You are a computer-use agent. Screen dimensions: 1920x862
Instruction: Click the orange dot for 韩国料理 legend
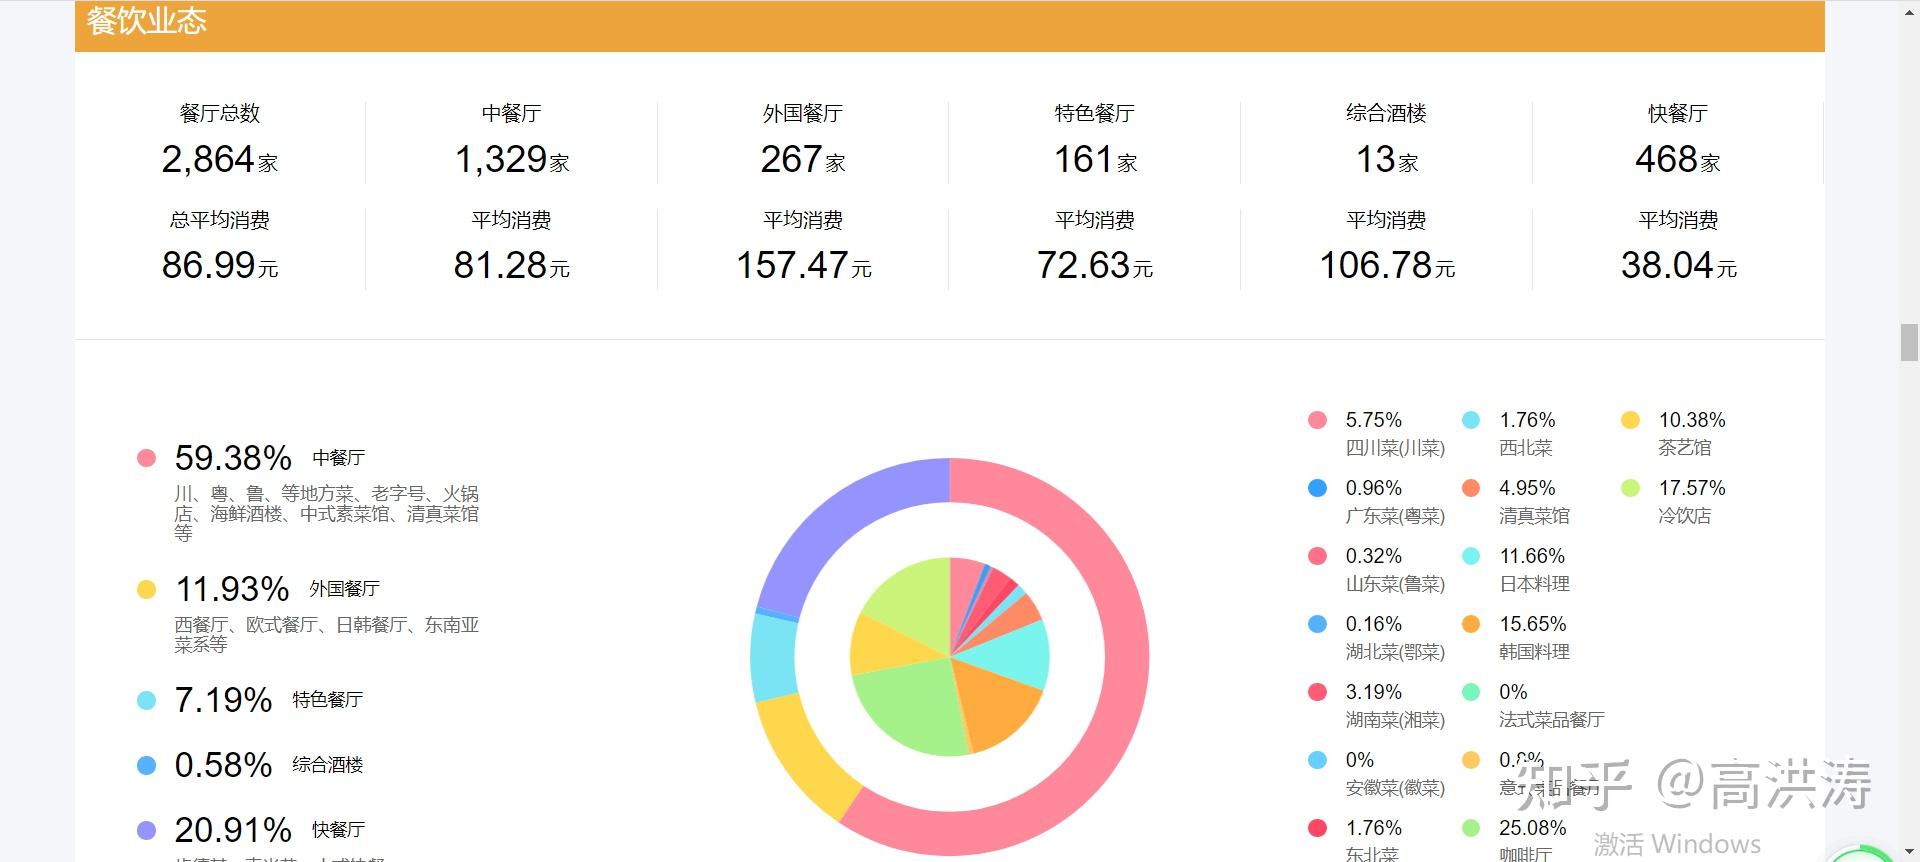coord(1471,624)
